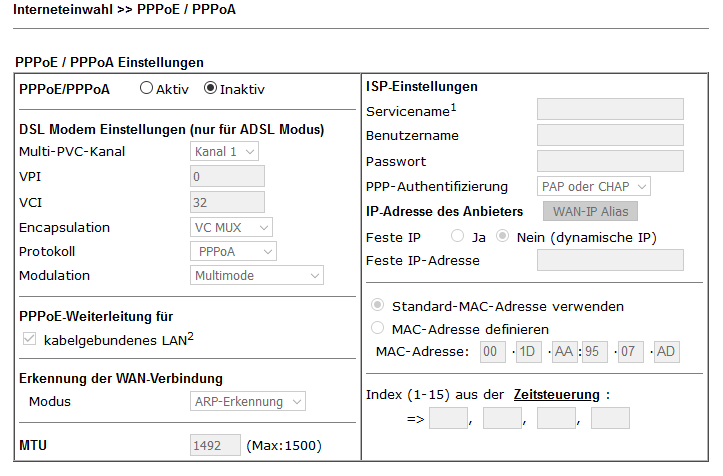723x476 pixels.
Task: Select MAC-Adresse definieren option
Action: coord(377,328)
